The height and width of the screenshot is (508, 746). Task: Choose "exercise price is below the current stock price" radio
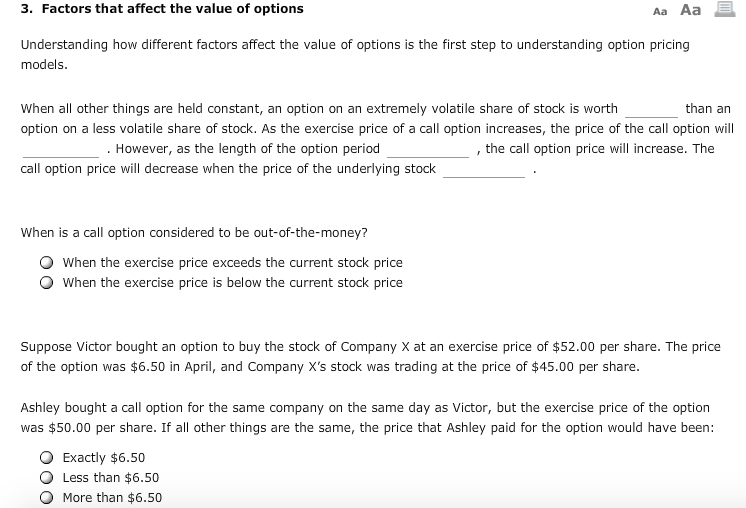point(46,283)
